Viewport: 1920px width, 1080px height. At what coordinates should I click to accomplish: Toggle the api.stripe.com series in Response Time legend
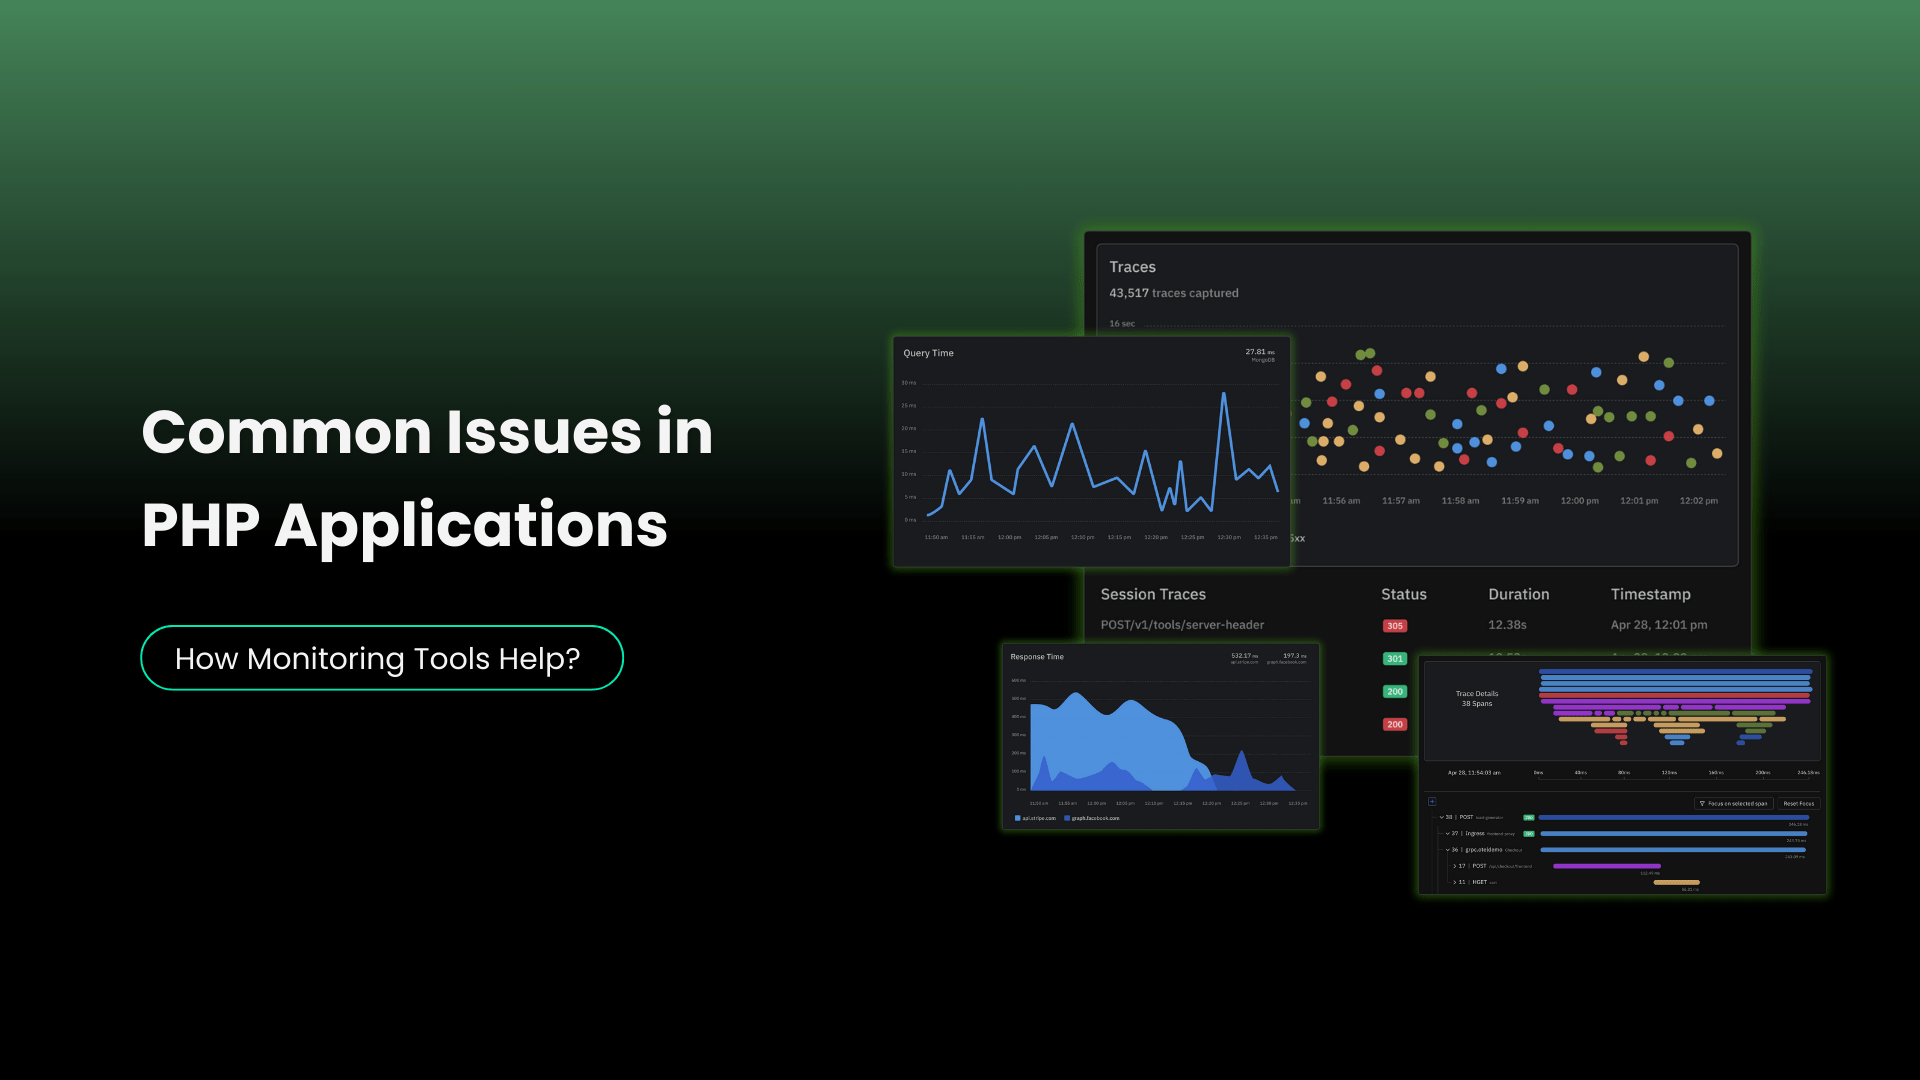[1039, 818]
